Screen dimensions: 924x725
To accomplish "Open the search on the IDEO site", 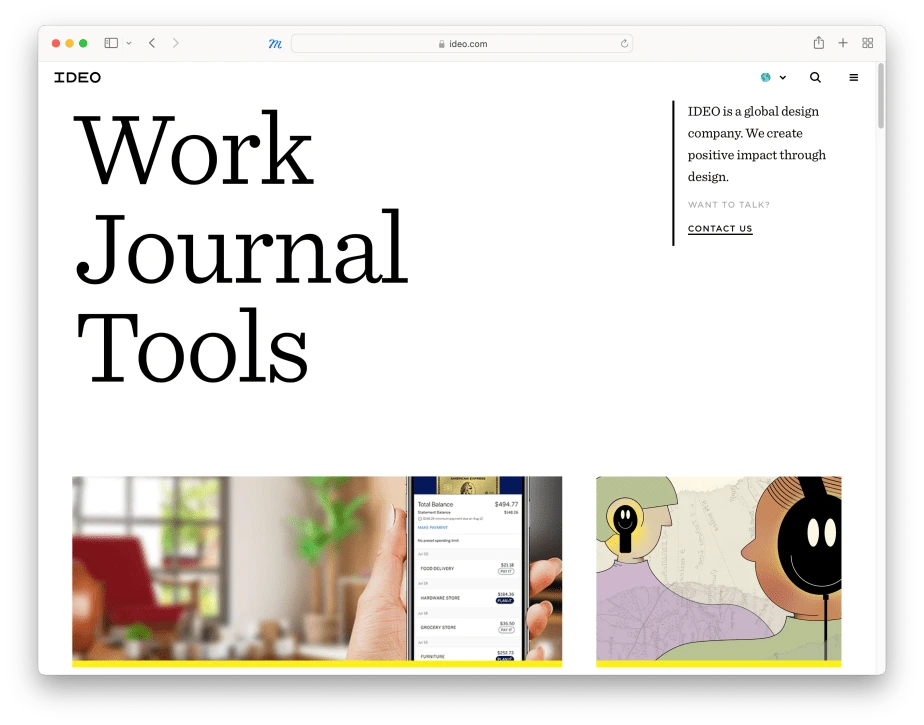I will pyautogui.click(x=815, y=77).
